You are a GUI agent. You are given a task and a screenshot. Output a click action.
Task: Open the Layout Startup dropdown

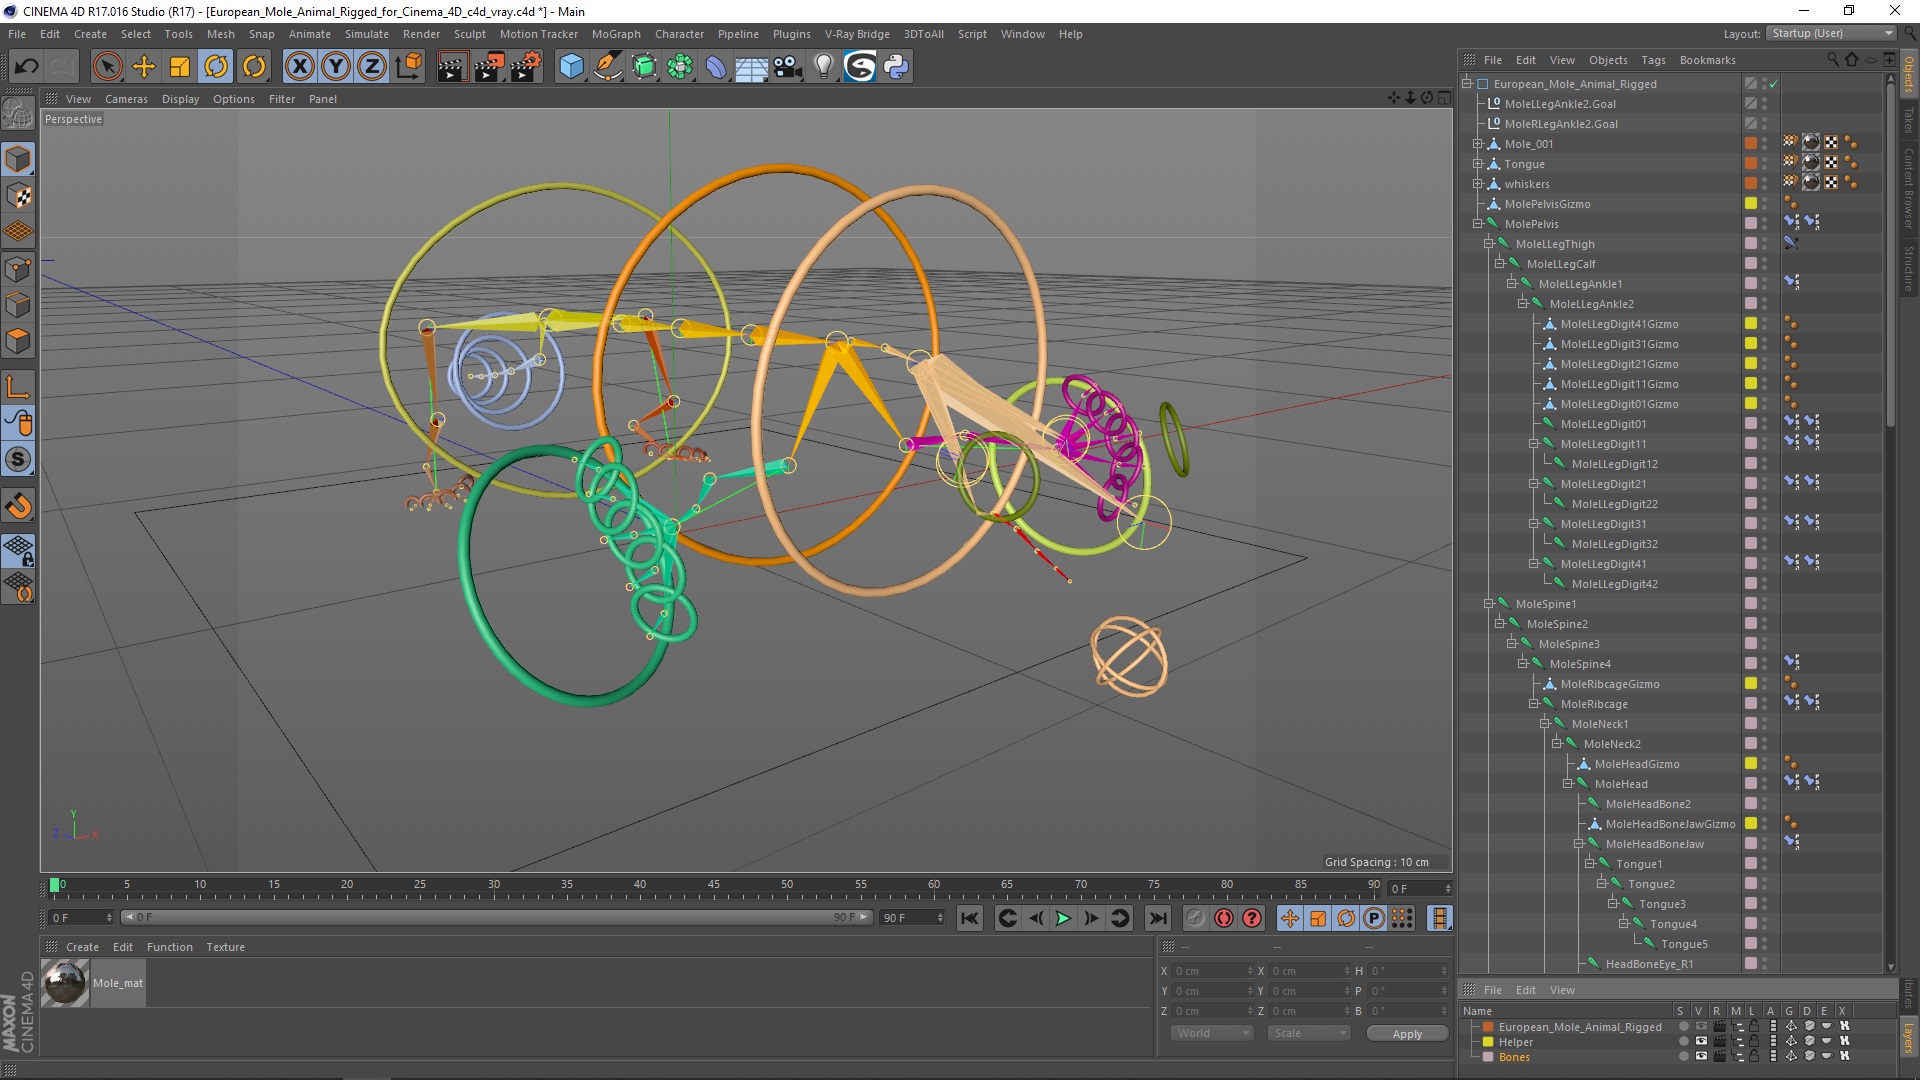coord(1831,33)
